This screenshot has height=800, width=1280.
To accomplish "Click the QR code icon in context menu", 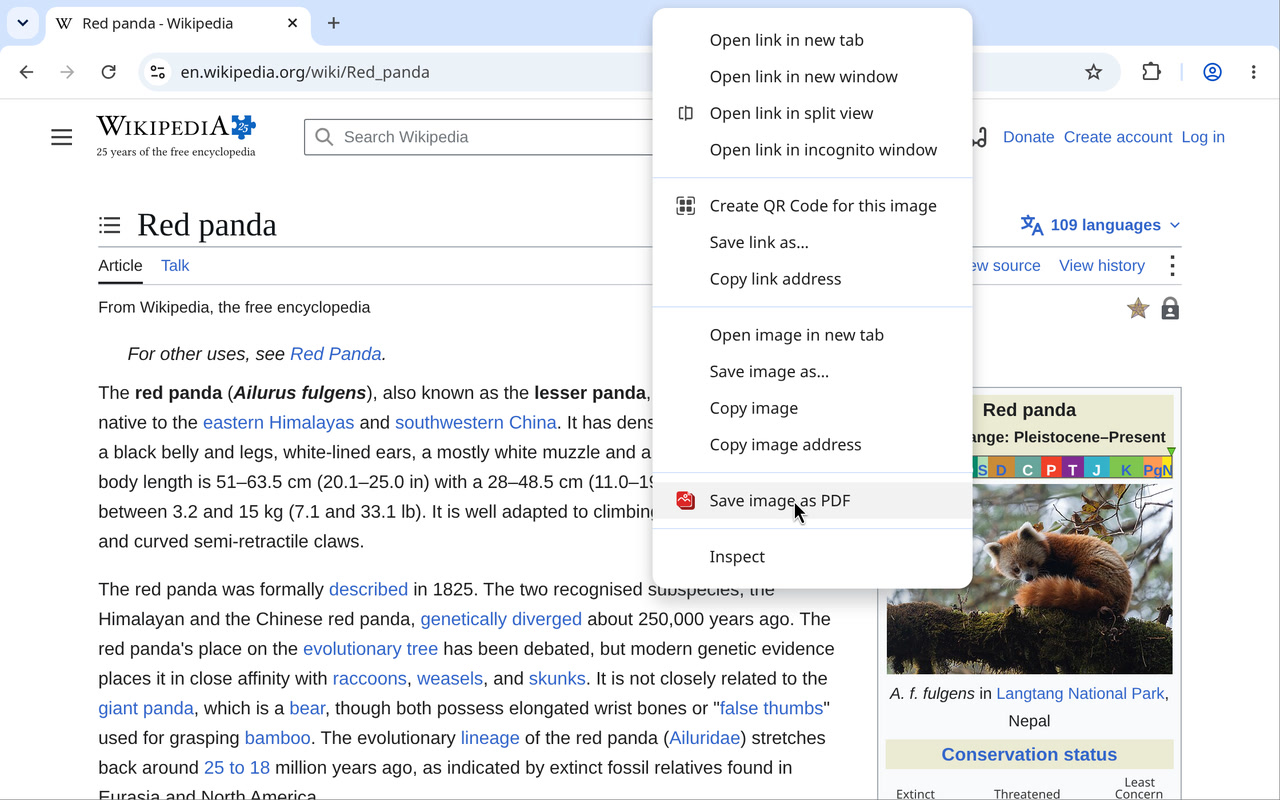I will (x=685, y=206).
